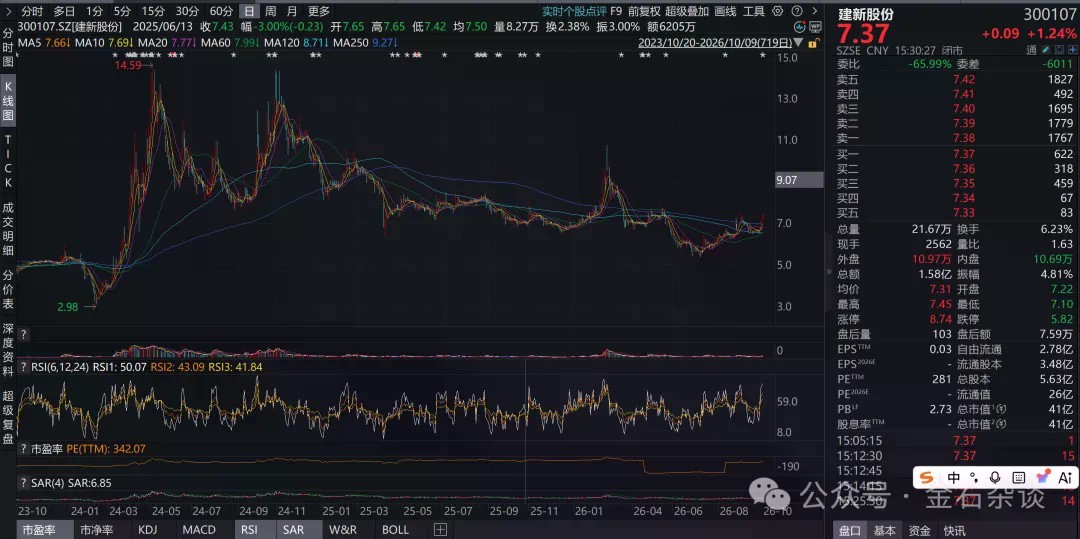
Task: Click the WP screen icon
Action: 815,27
